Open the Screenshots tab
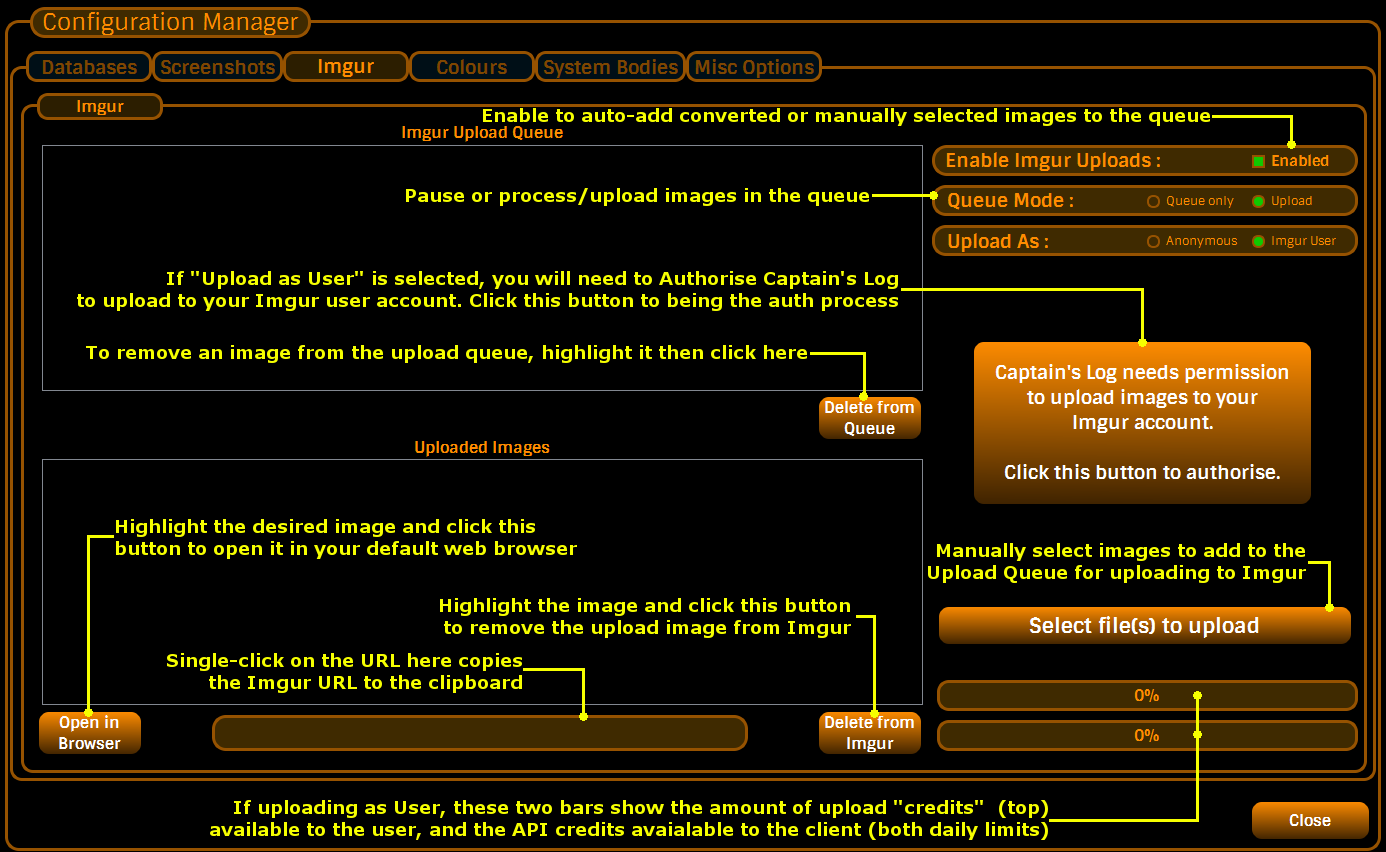This screenshot has width=1386, height=852. (217, 67)
